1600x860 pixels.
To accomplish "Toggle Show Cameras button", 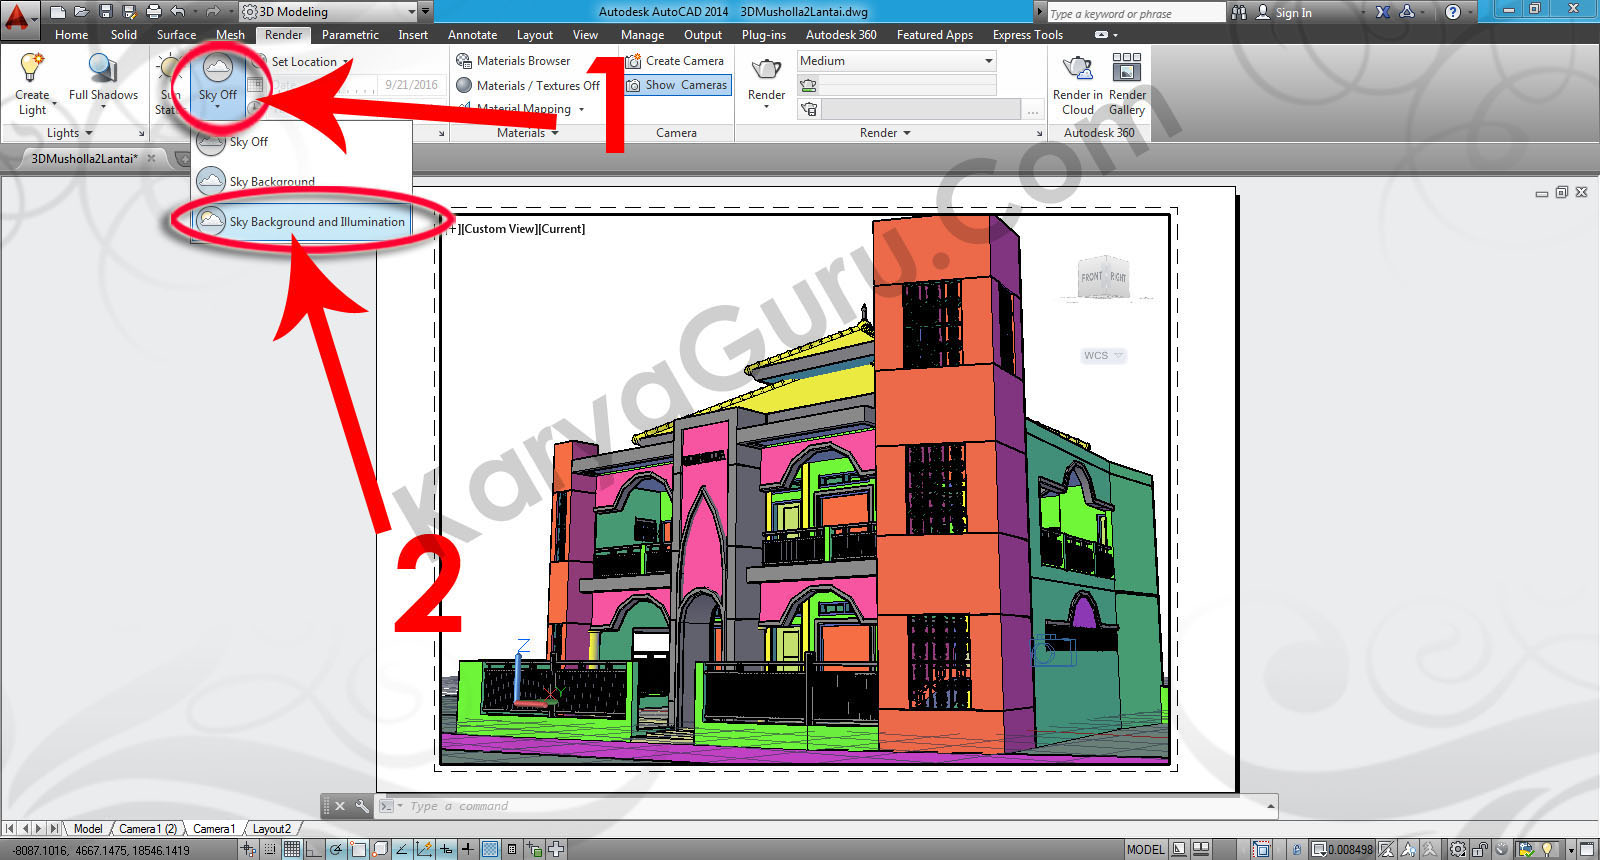I will pyautogui.click(x=677, y=85).
